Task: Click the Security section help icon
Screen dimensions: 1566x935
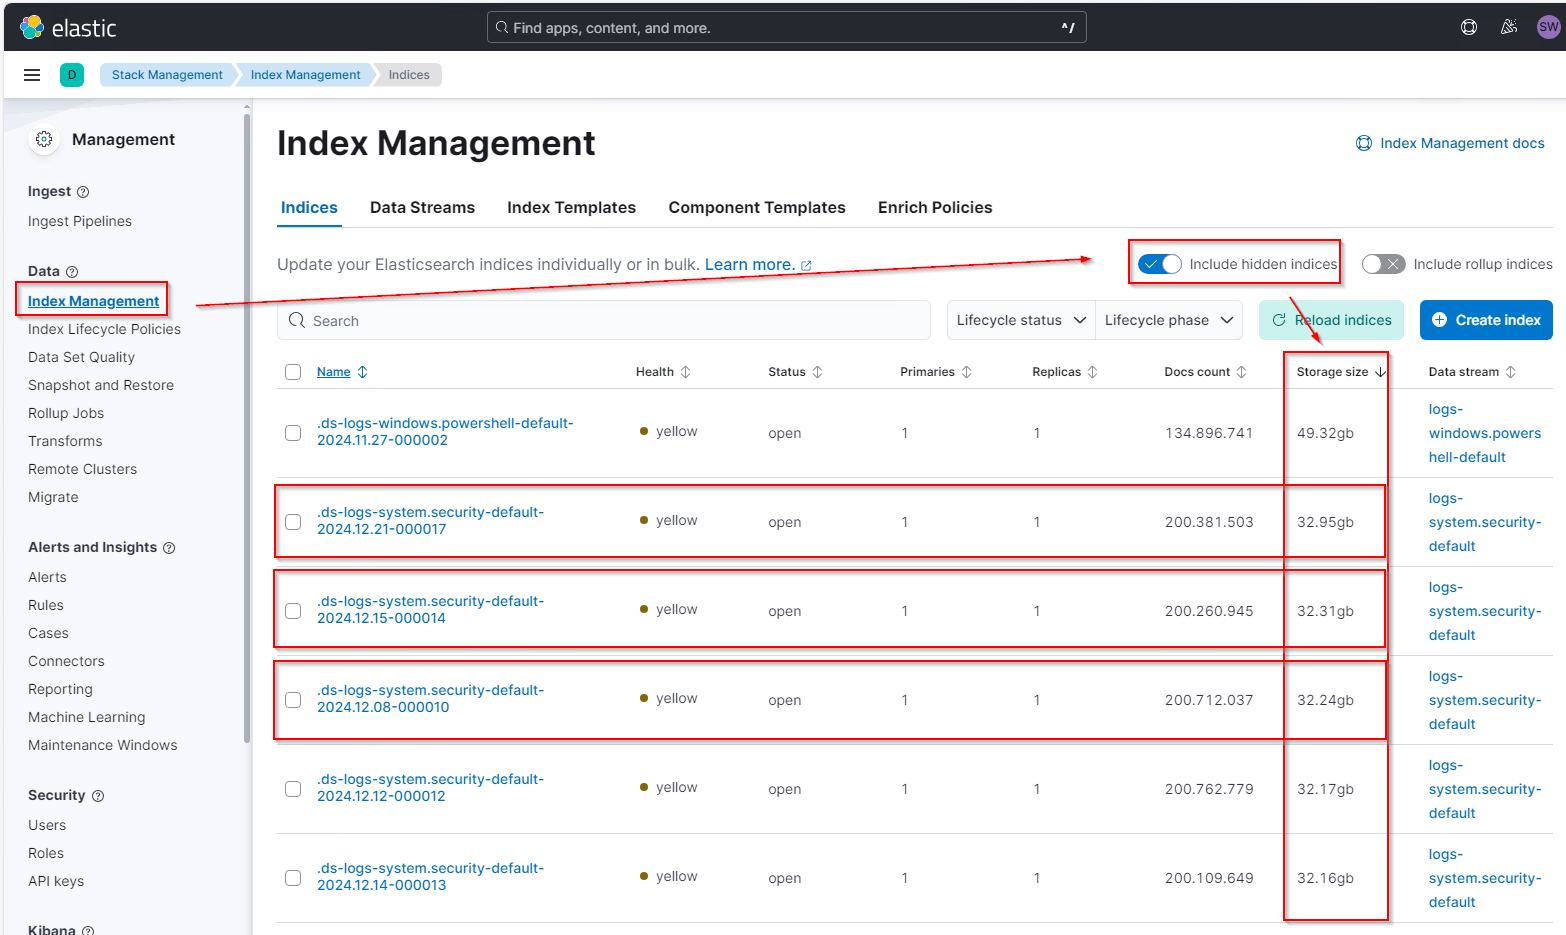Action: click(98, 796)
